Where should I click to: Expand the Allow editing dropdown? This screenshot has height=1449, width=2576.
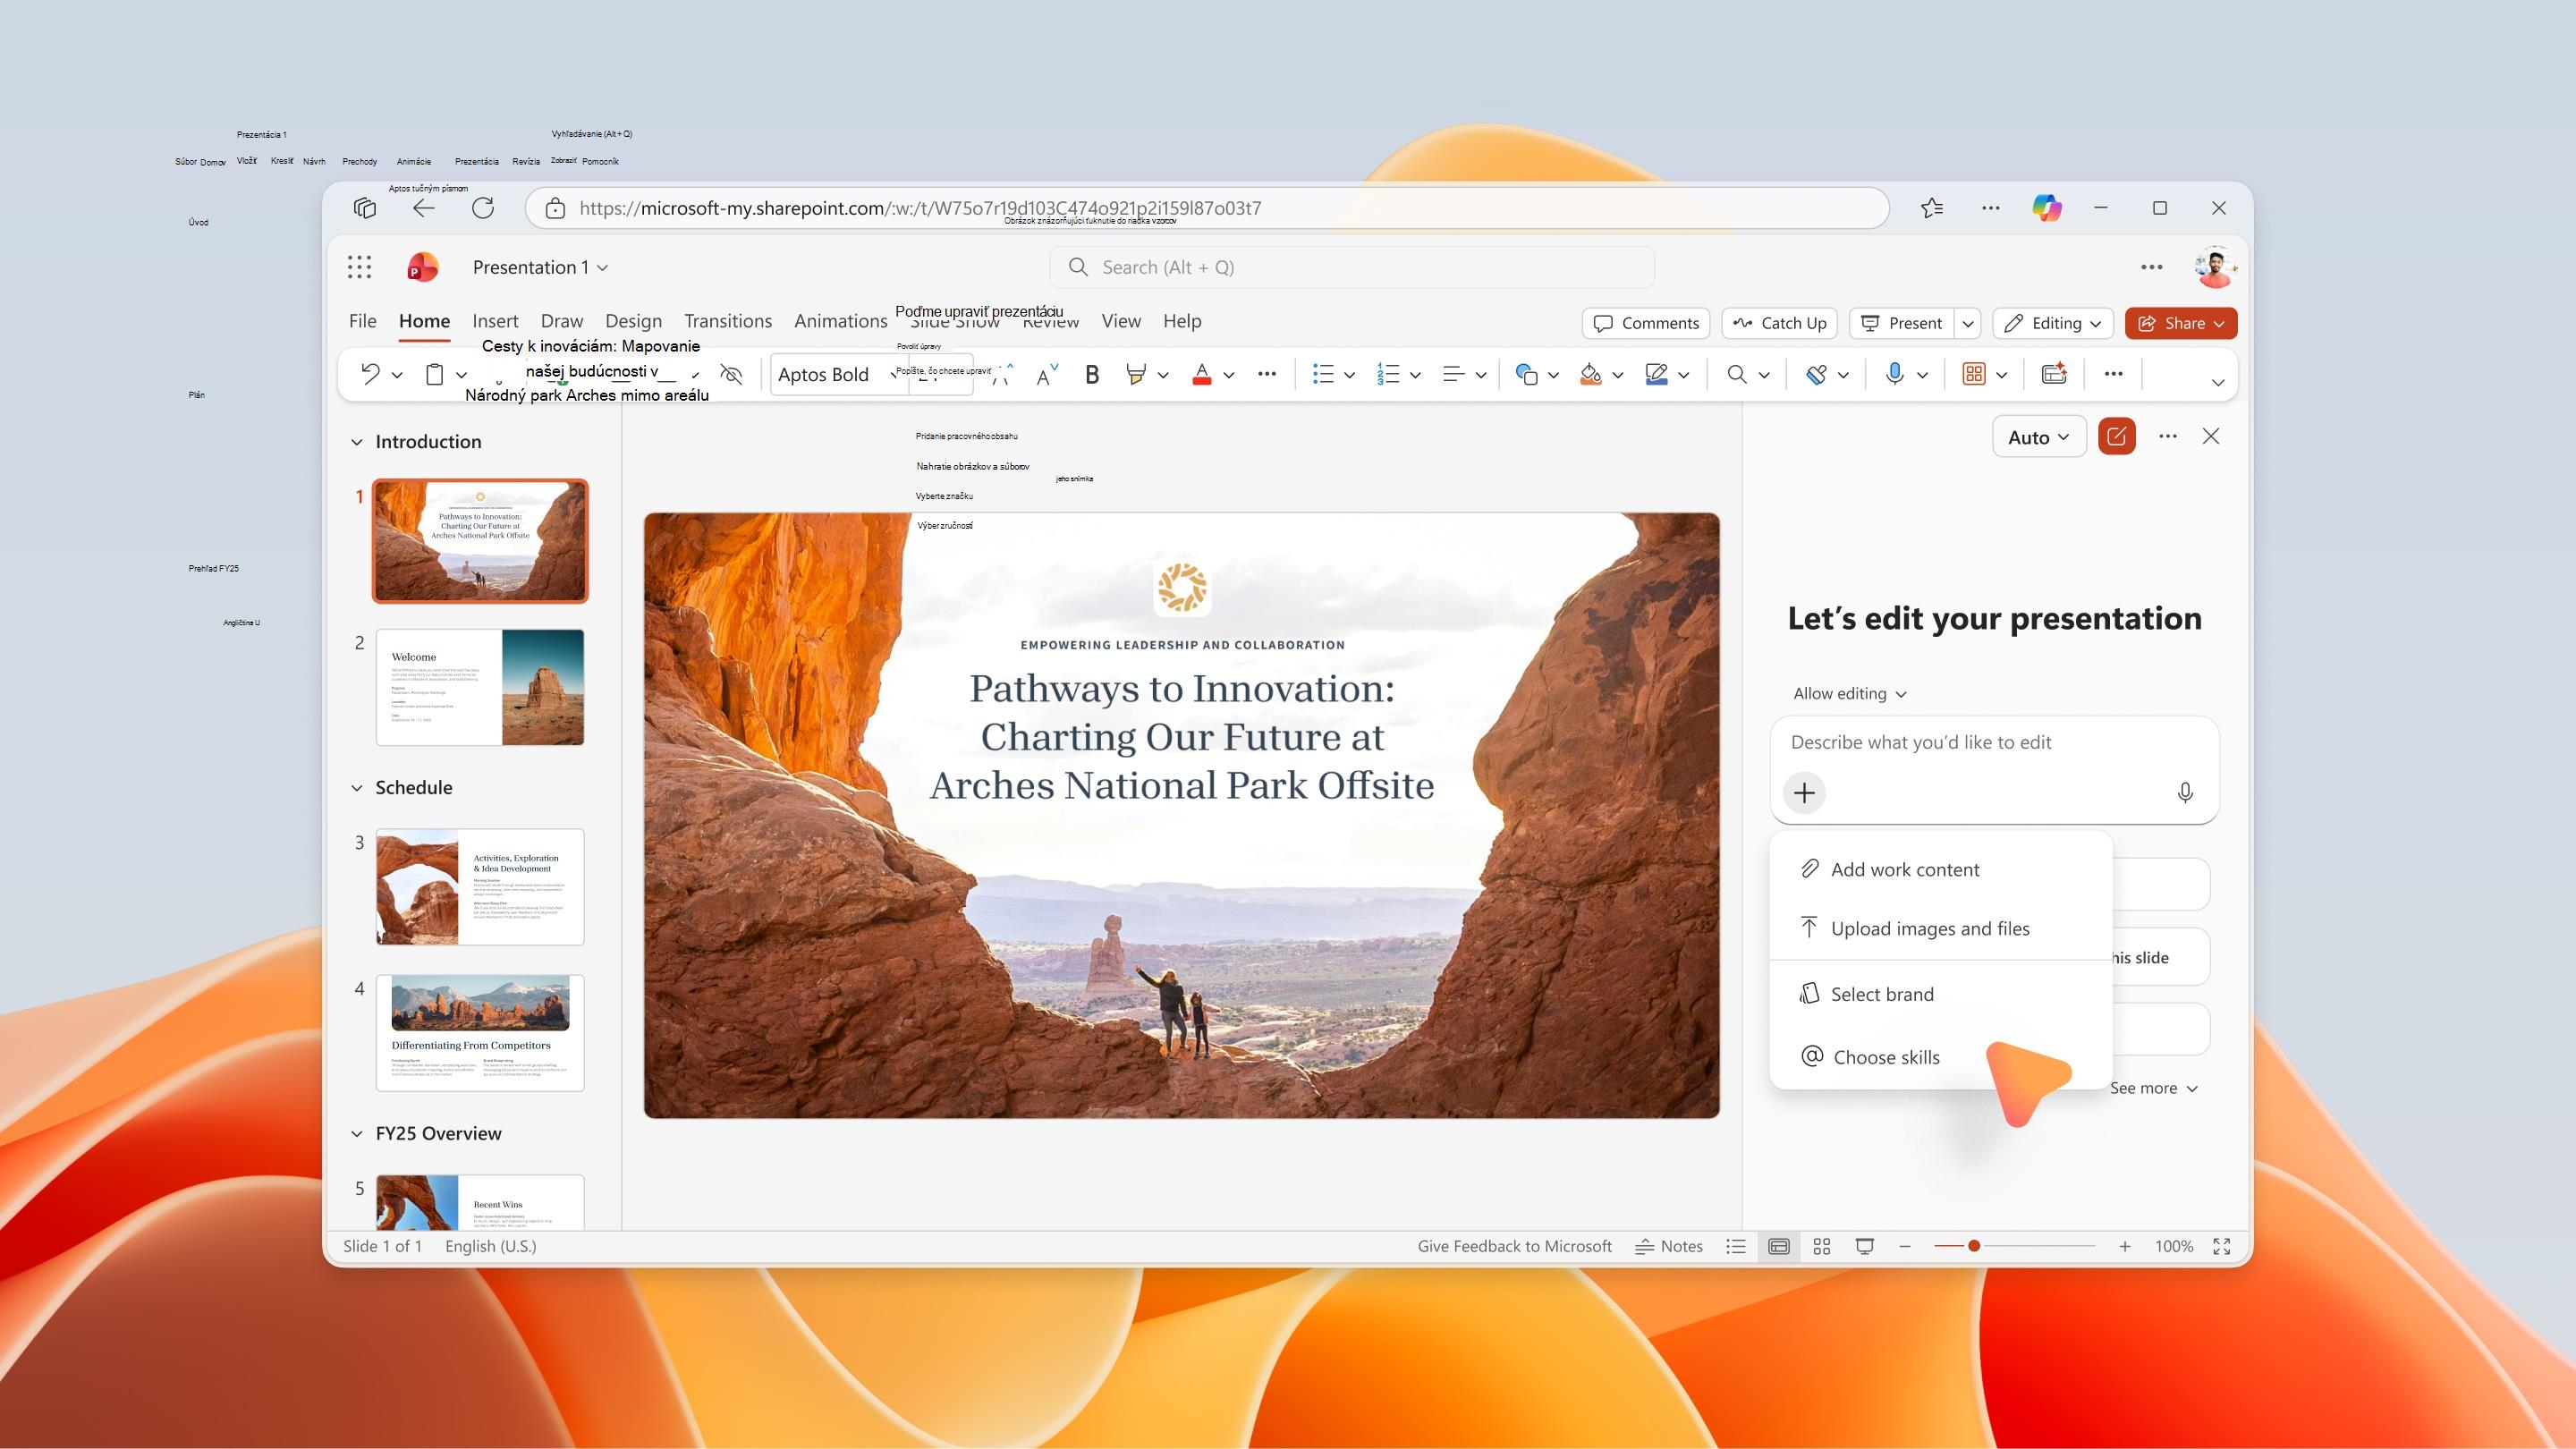[1850, 694]
